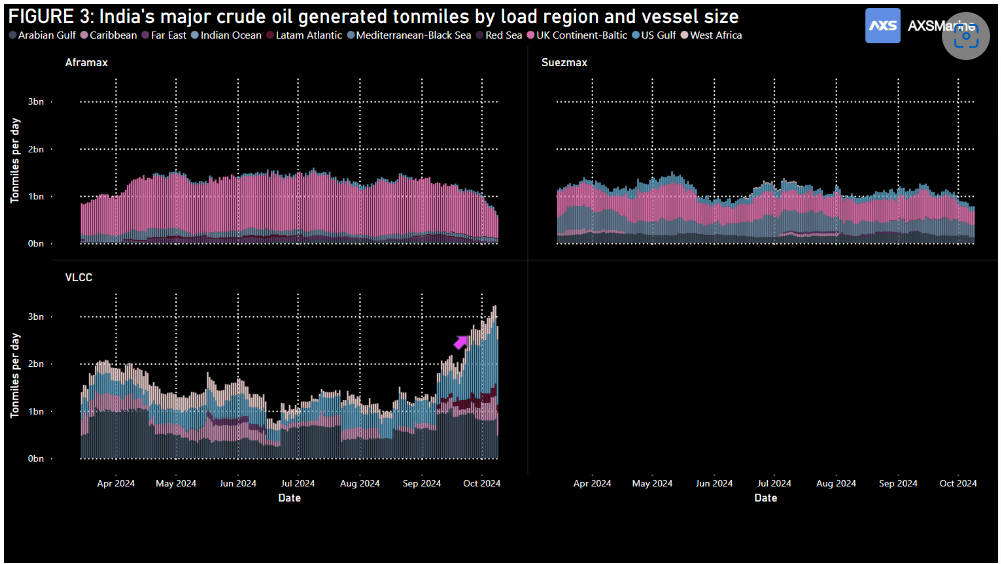The height and width of the screenshot is (564, 1001).
Task: Click the 2bn tick on Aframax axis
Action: click(x=36, y=149)
